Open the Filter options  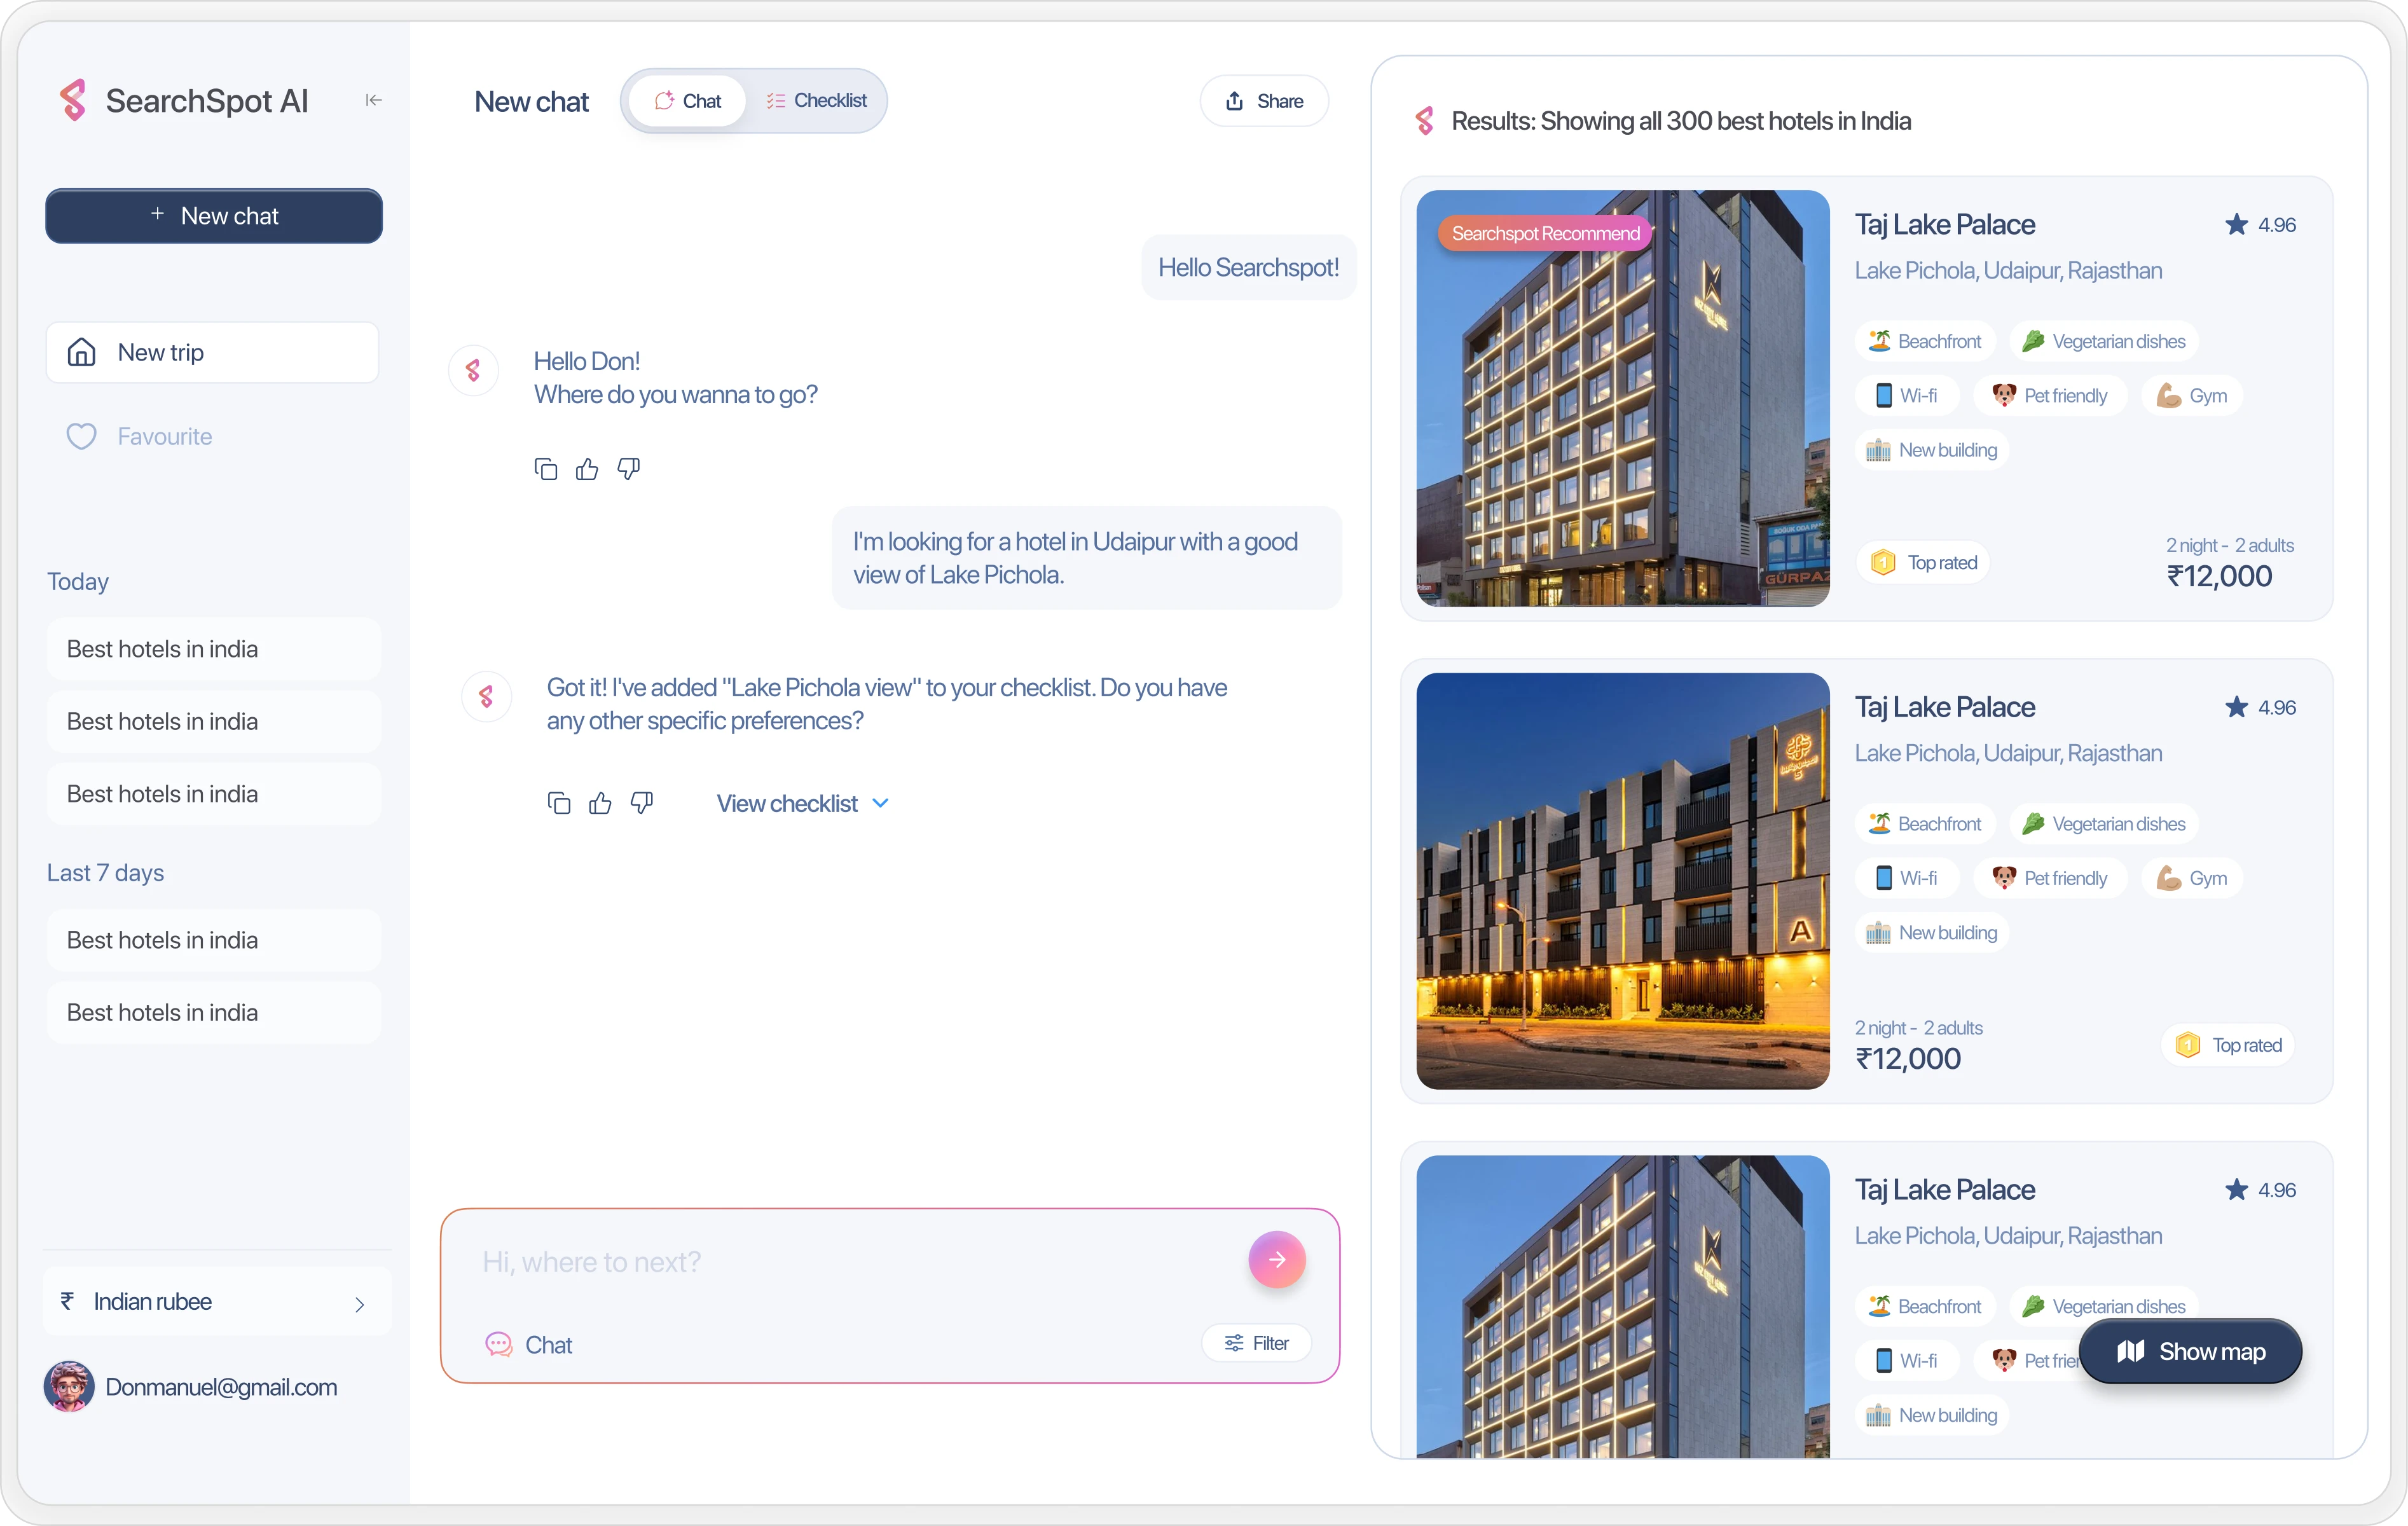1257,1343
